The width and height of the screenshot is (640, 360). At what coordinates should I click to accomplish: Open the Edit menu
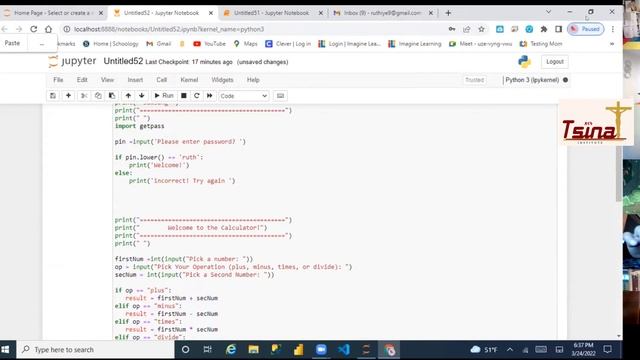(x=82, y=80)
